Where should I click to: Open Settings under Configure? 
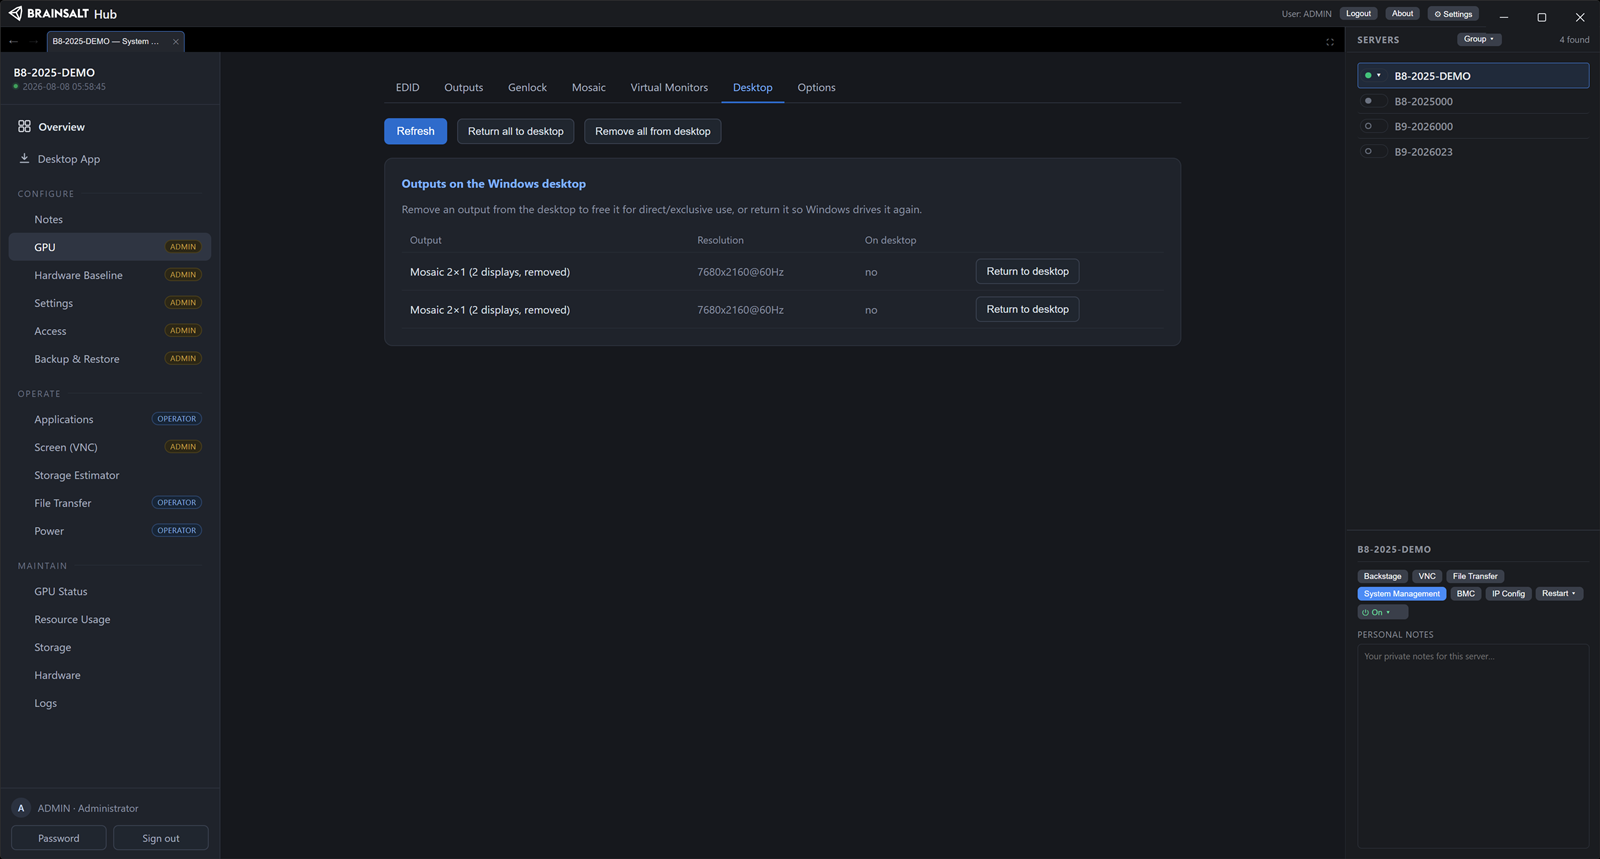click(x=110, y=303)
